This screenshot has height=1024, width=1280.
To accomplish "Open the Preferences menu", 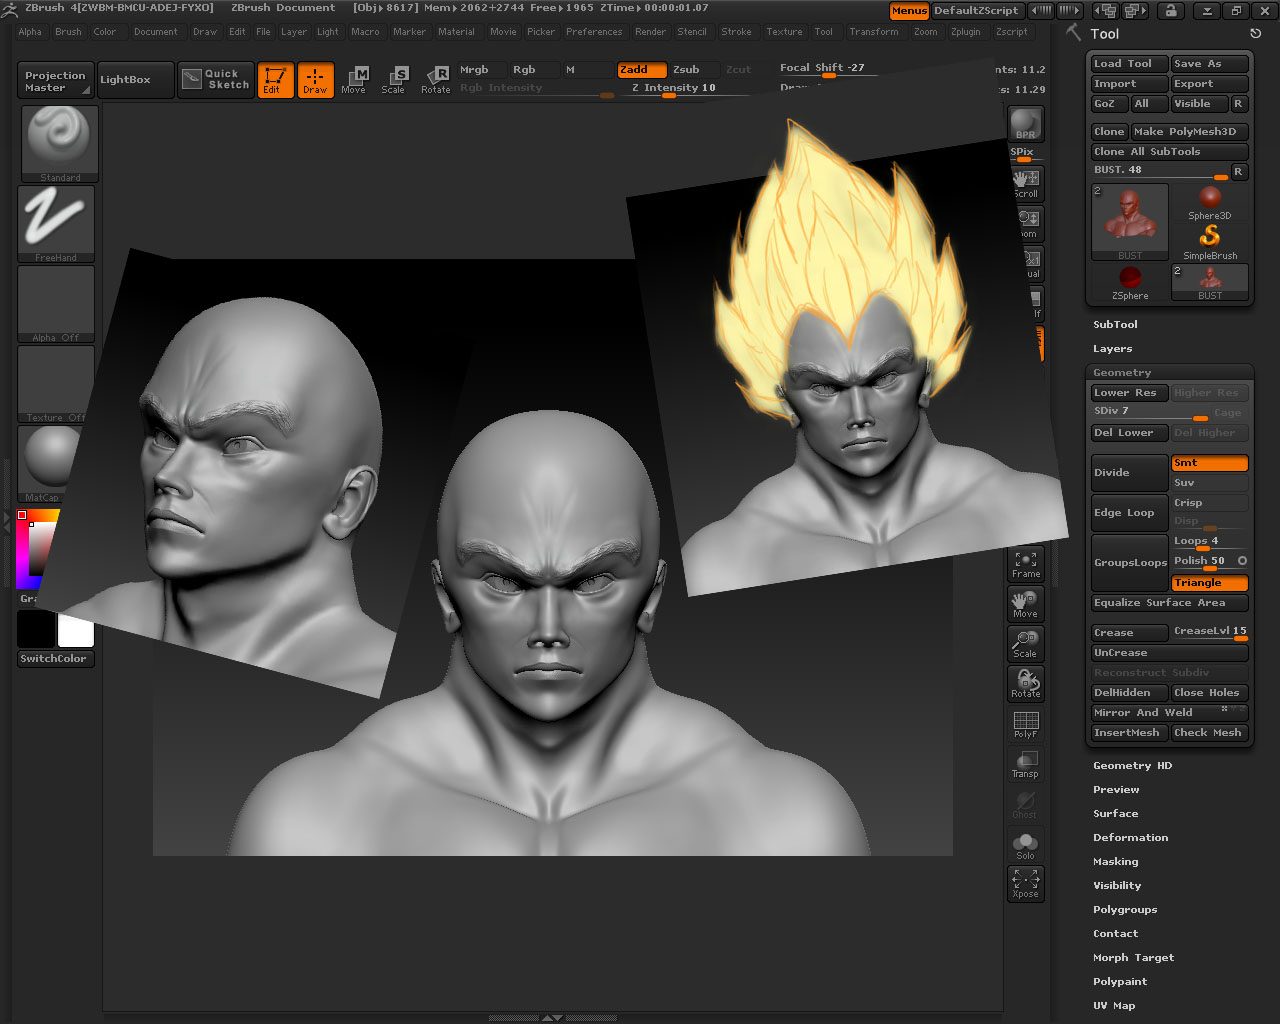I will (x=594, y=32).
